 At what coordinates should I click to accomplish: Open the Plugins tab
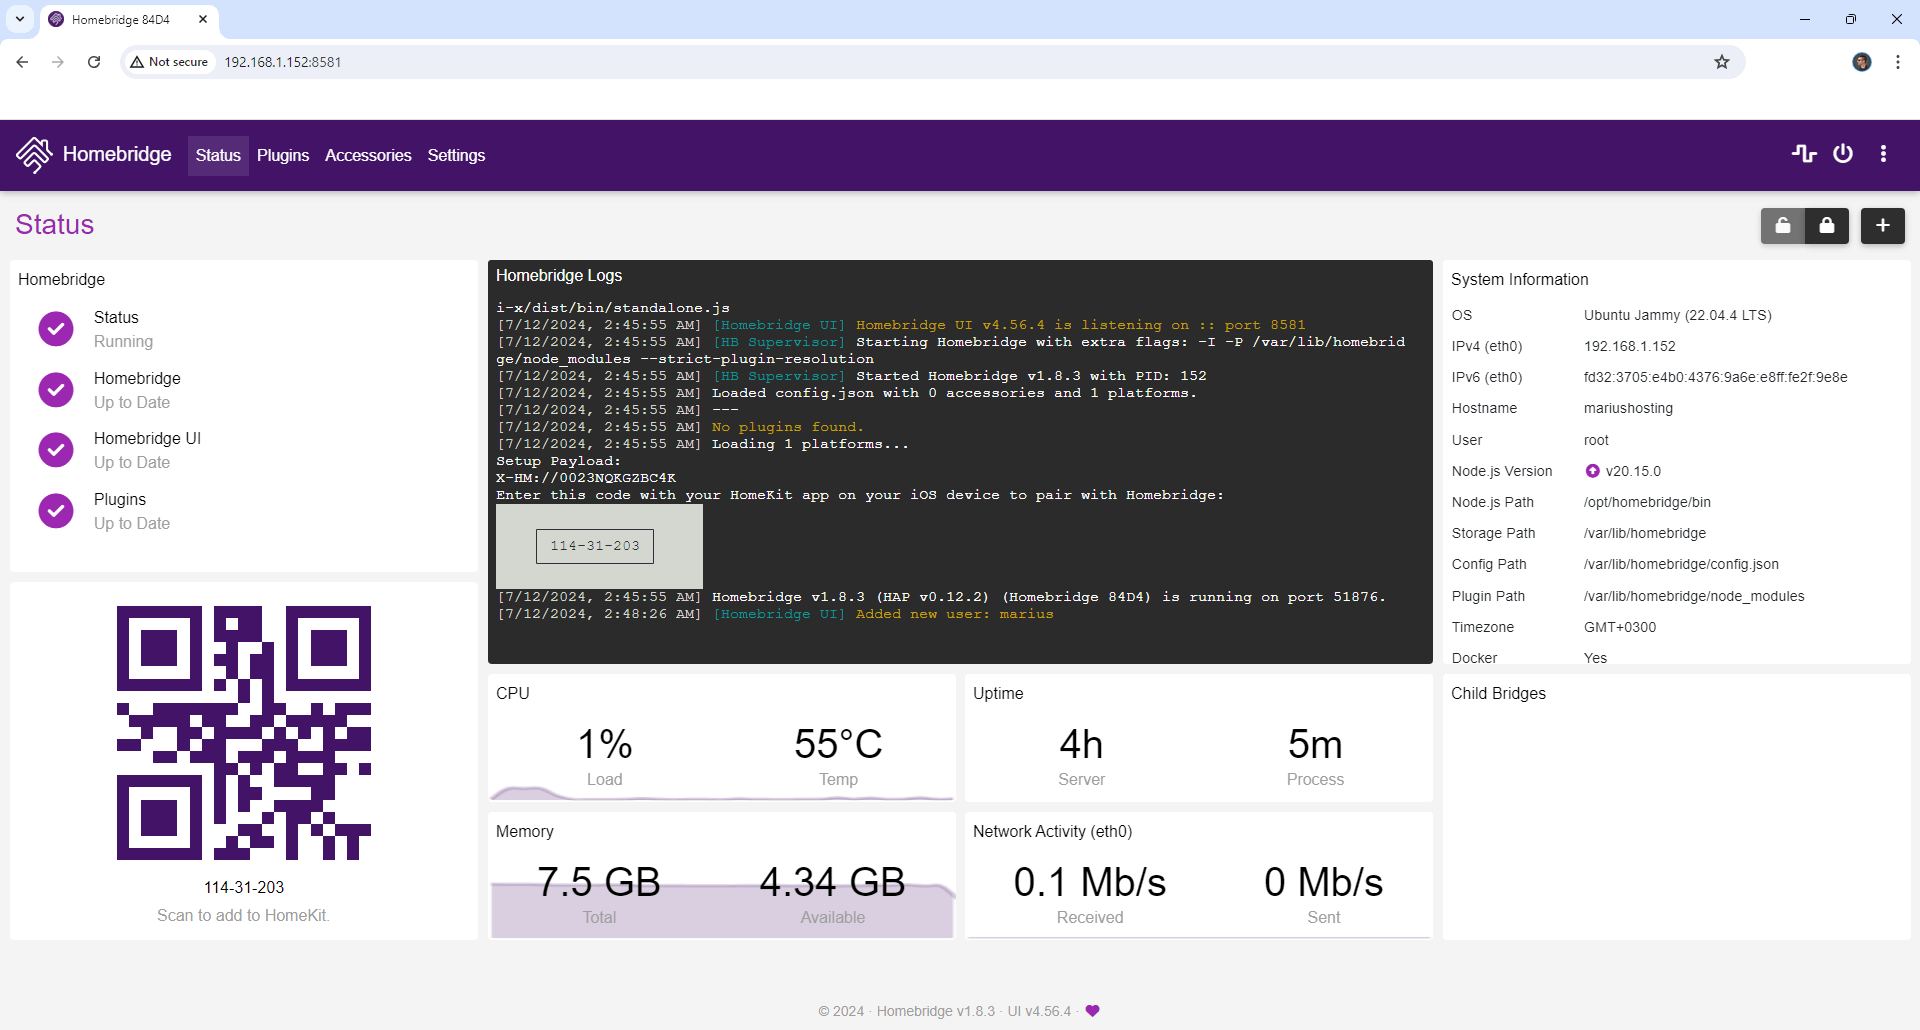283,155
